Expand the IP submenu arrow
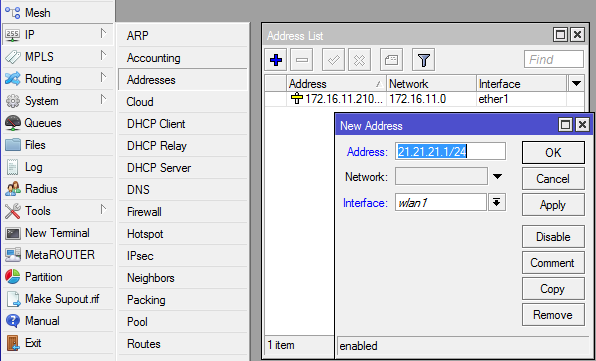596x361 pixels. (103, 33)
